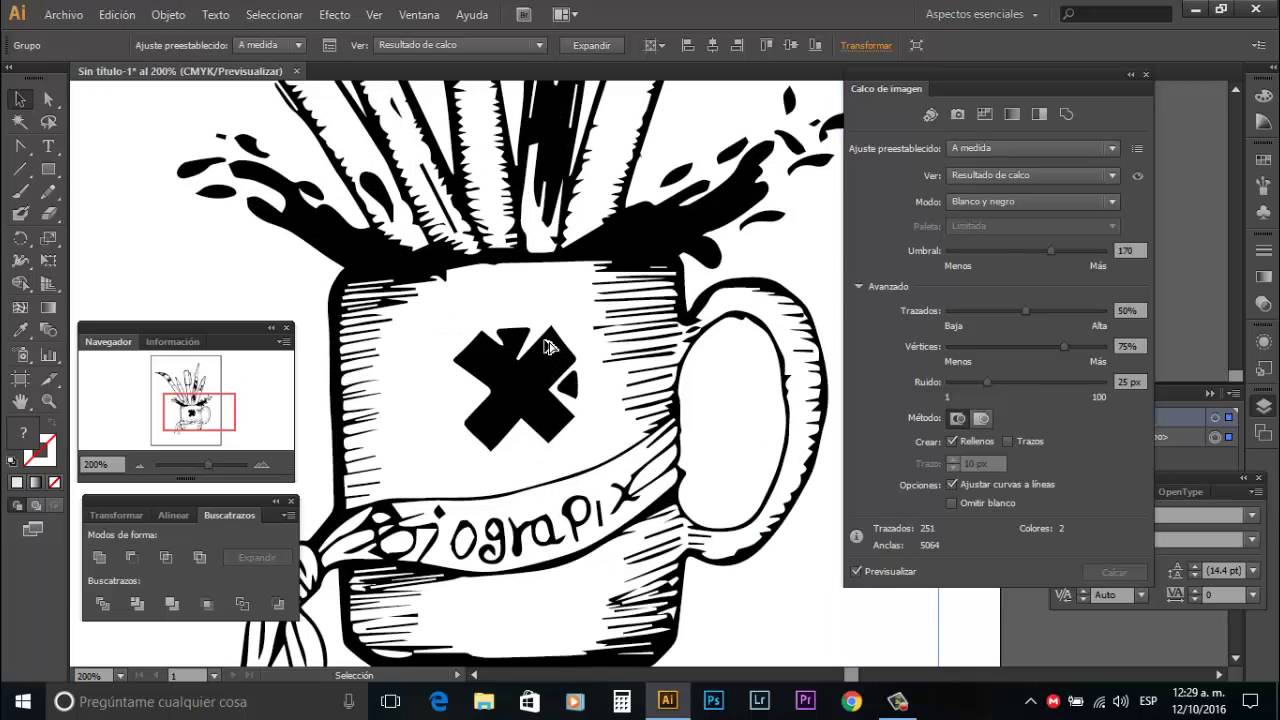Toggle the Rellenos checkbox
1280x720 pixels.
click(x=952, y=441)
